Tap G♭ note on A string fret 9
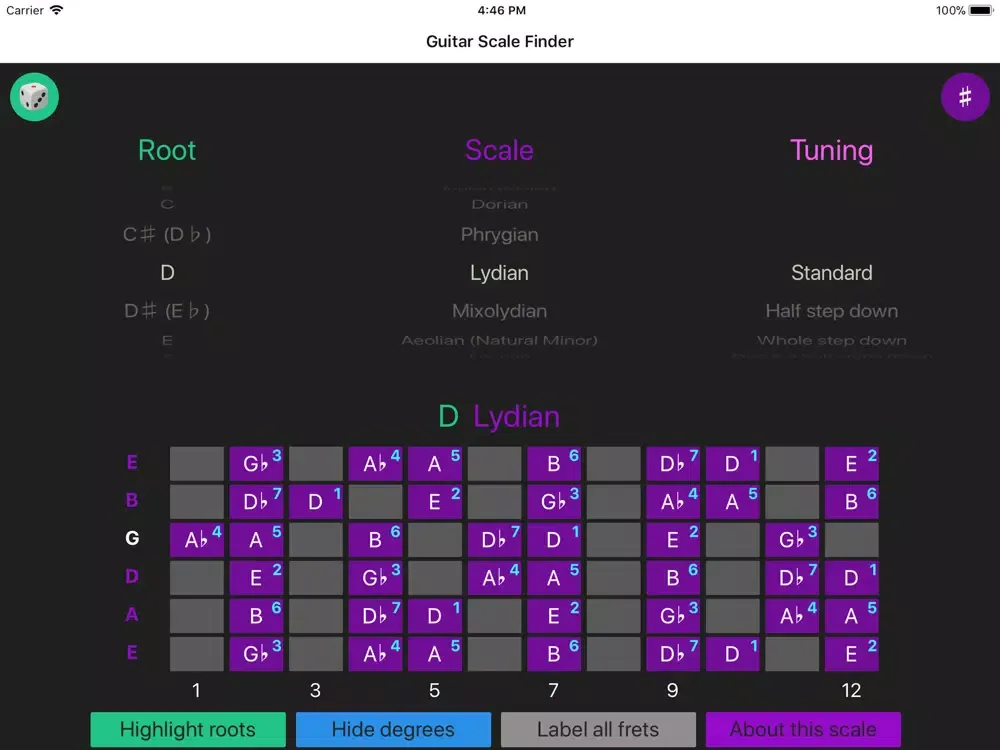 [x=673, y=616]
